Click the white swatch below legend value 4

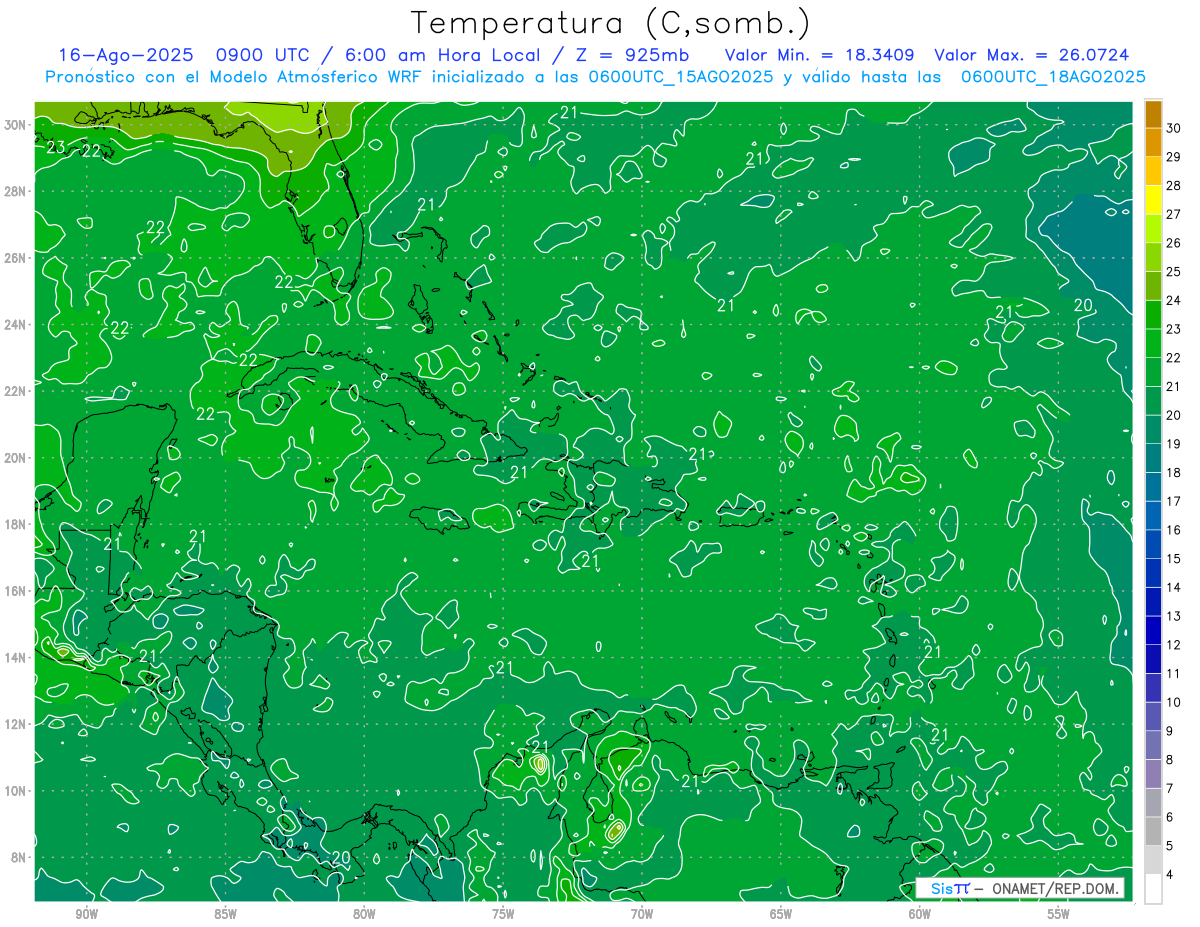coord(1153,889)
